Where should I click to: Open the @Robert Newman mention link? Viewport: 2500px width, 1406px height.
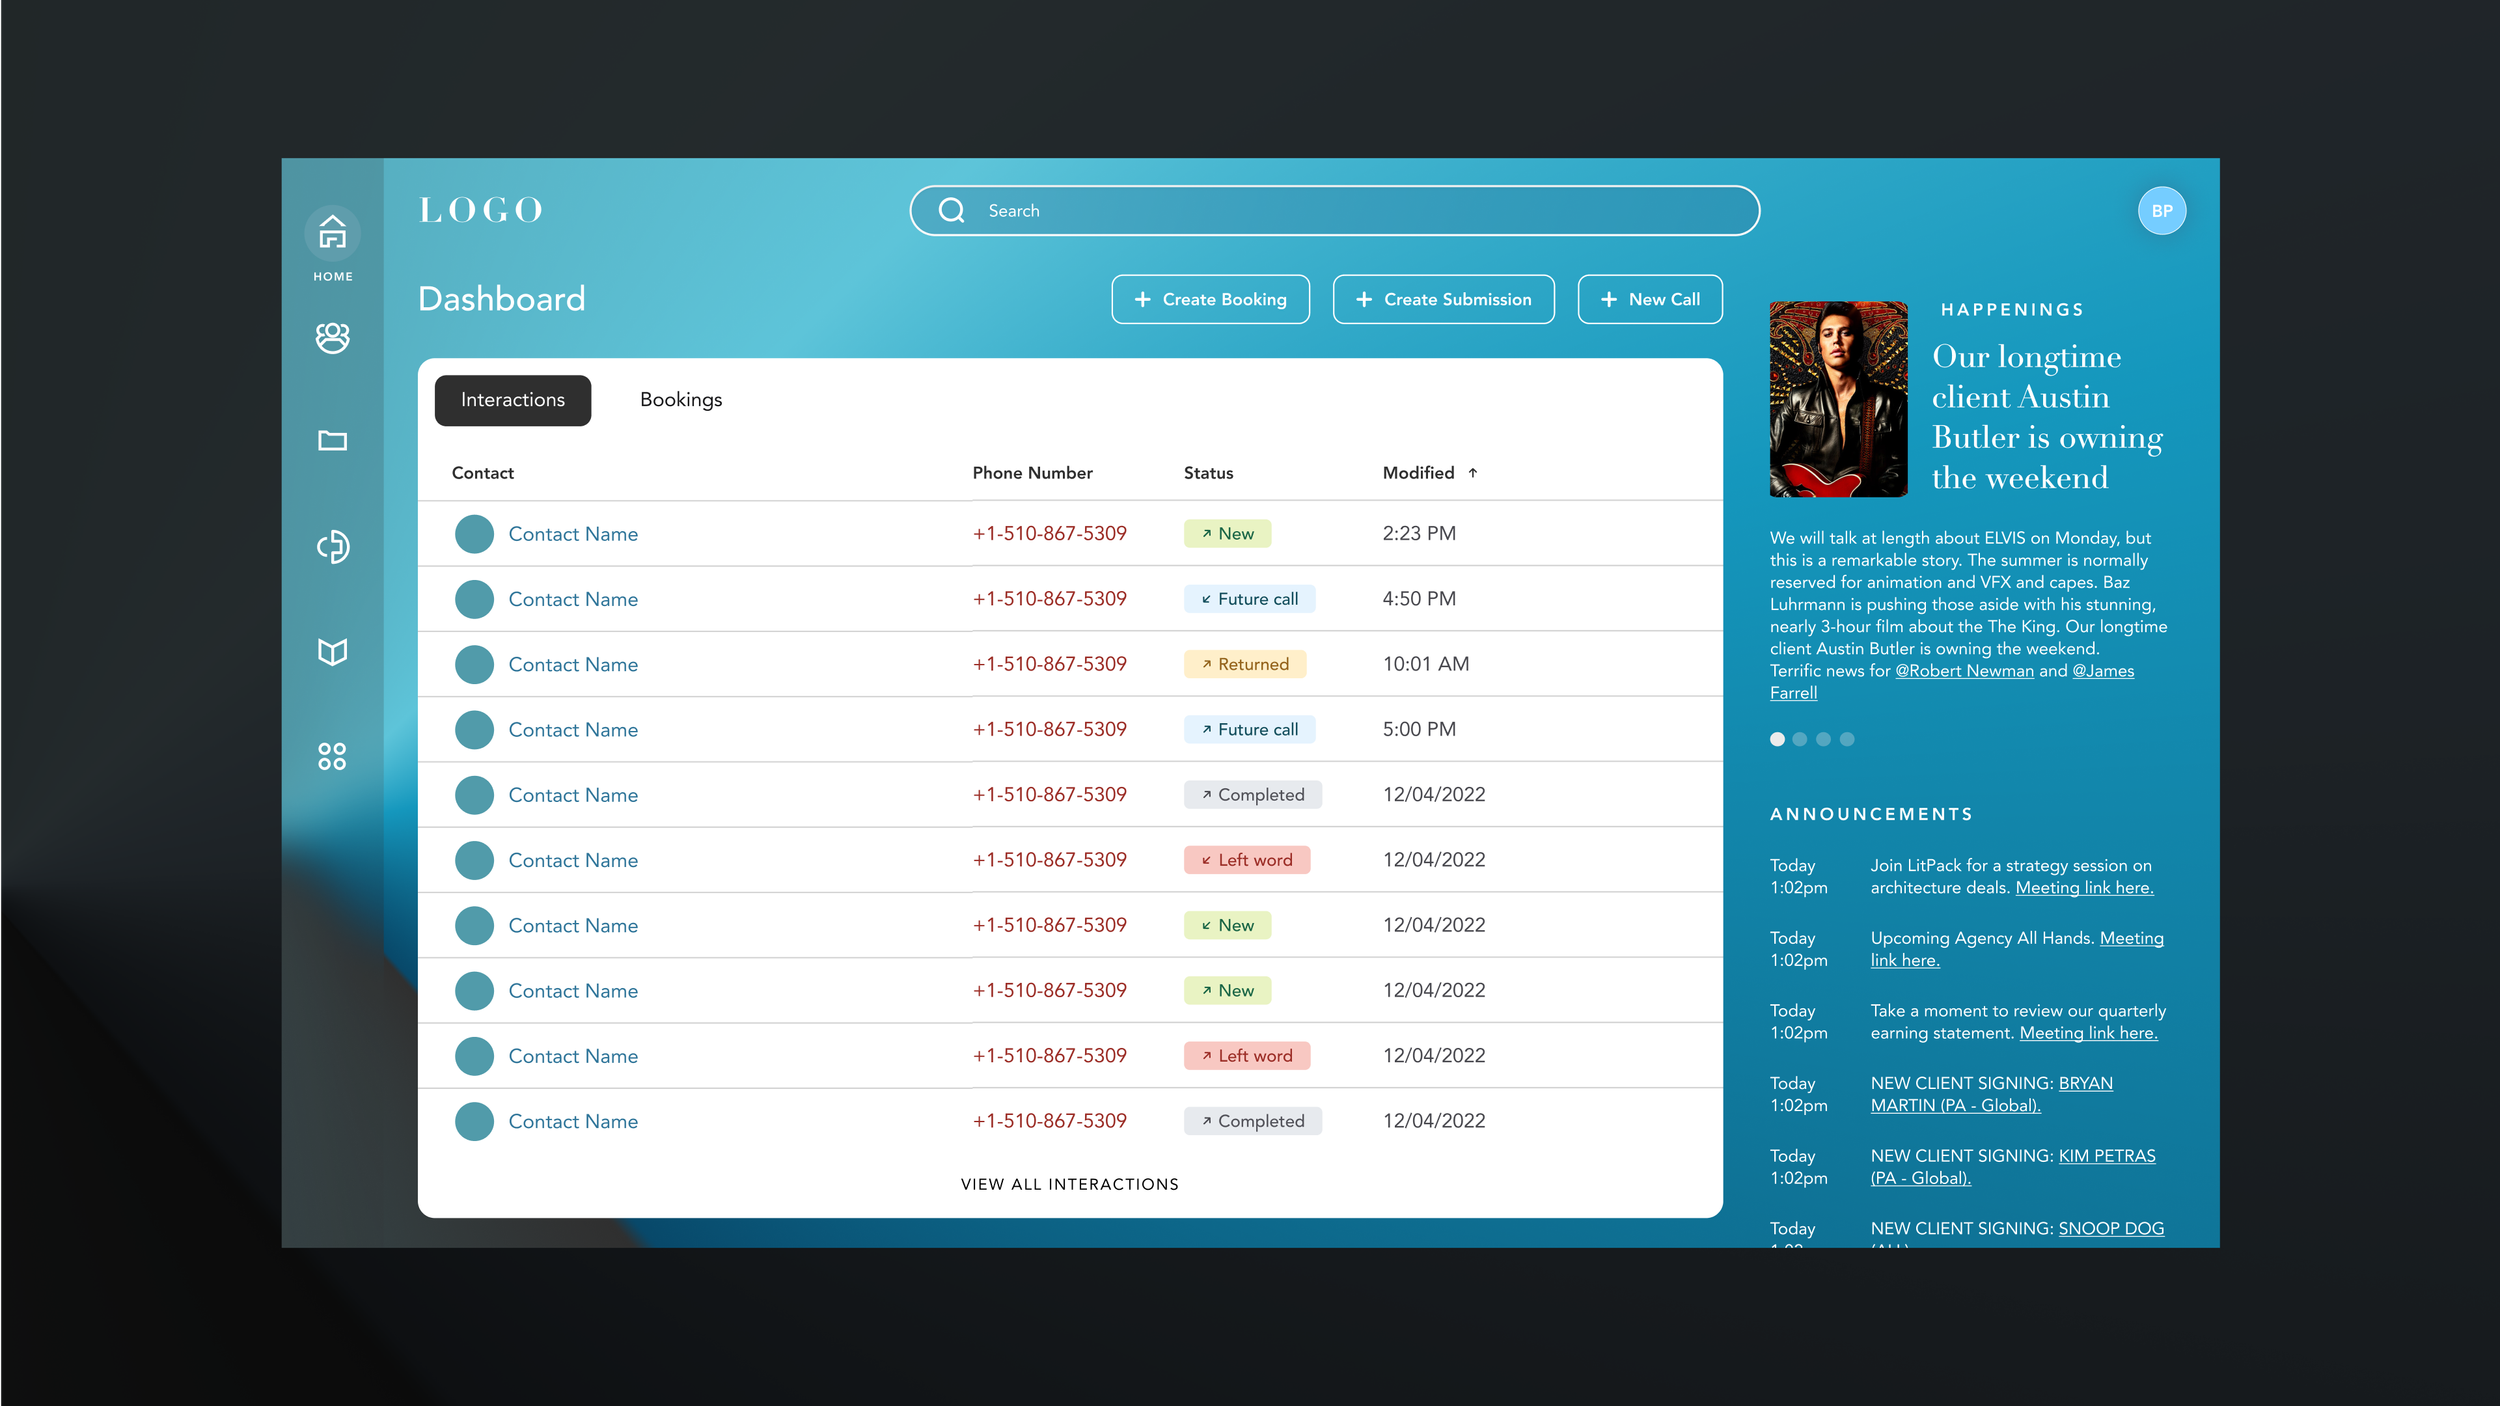1964,671
